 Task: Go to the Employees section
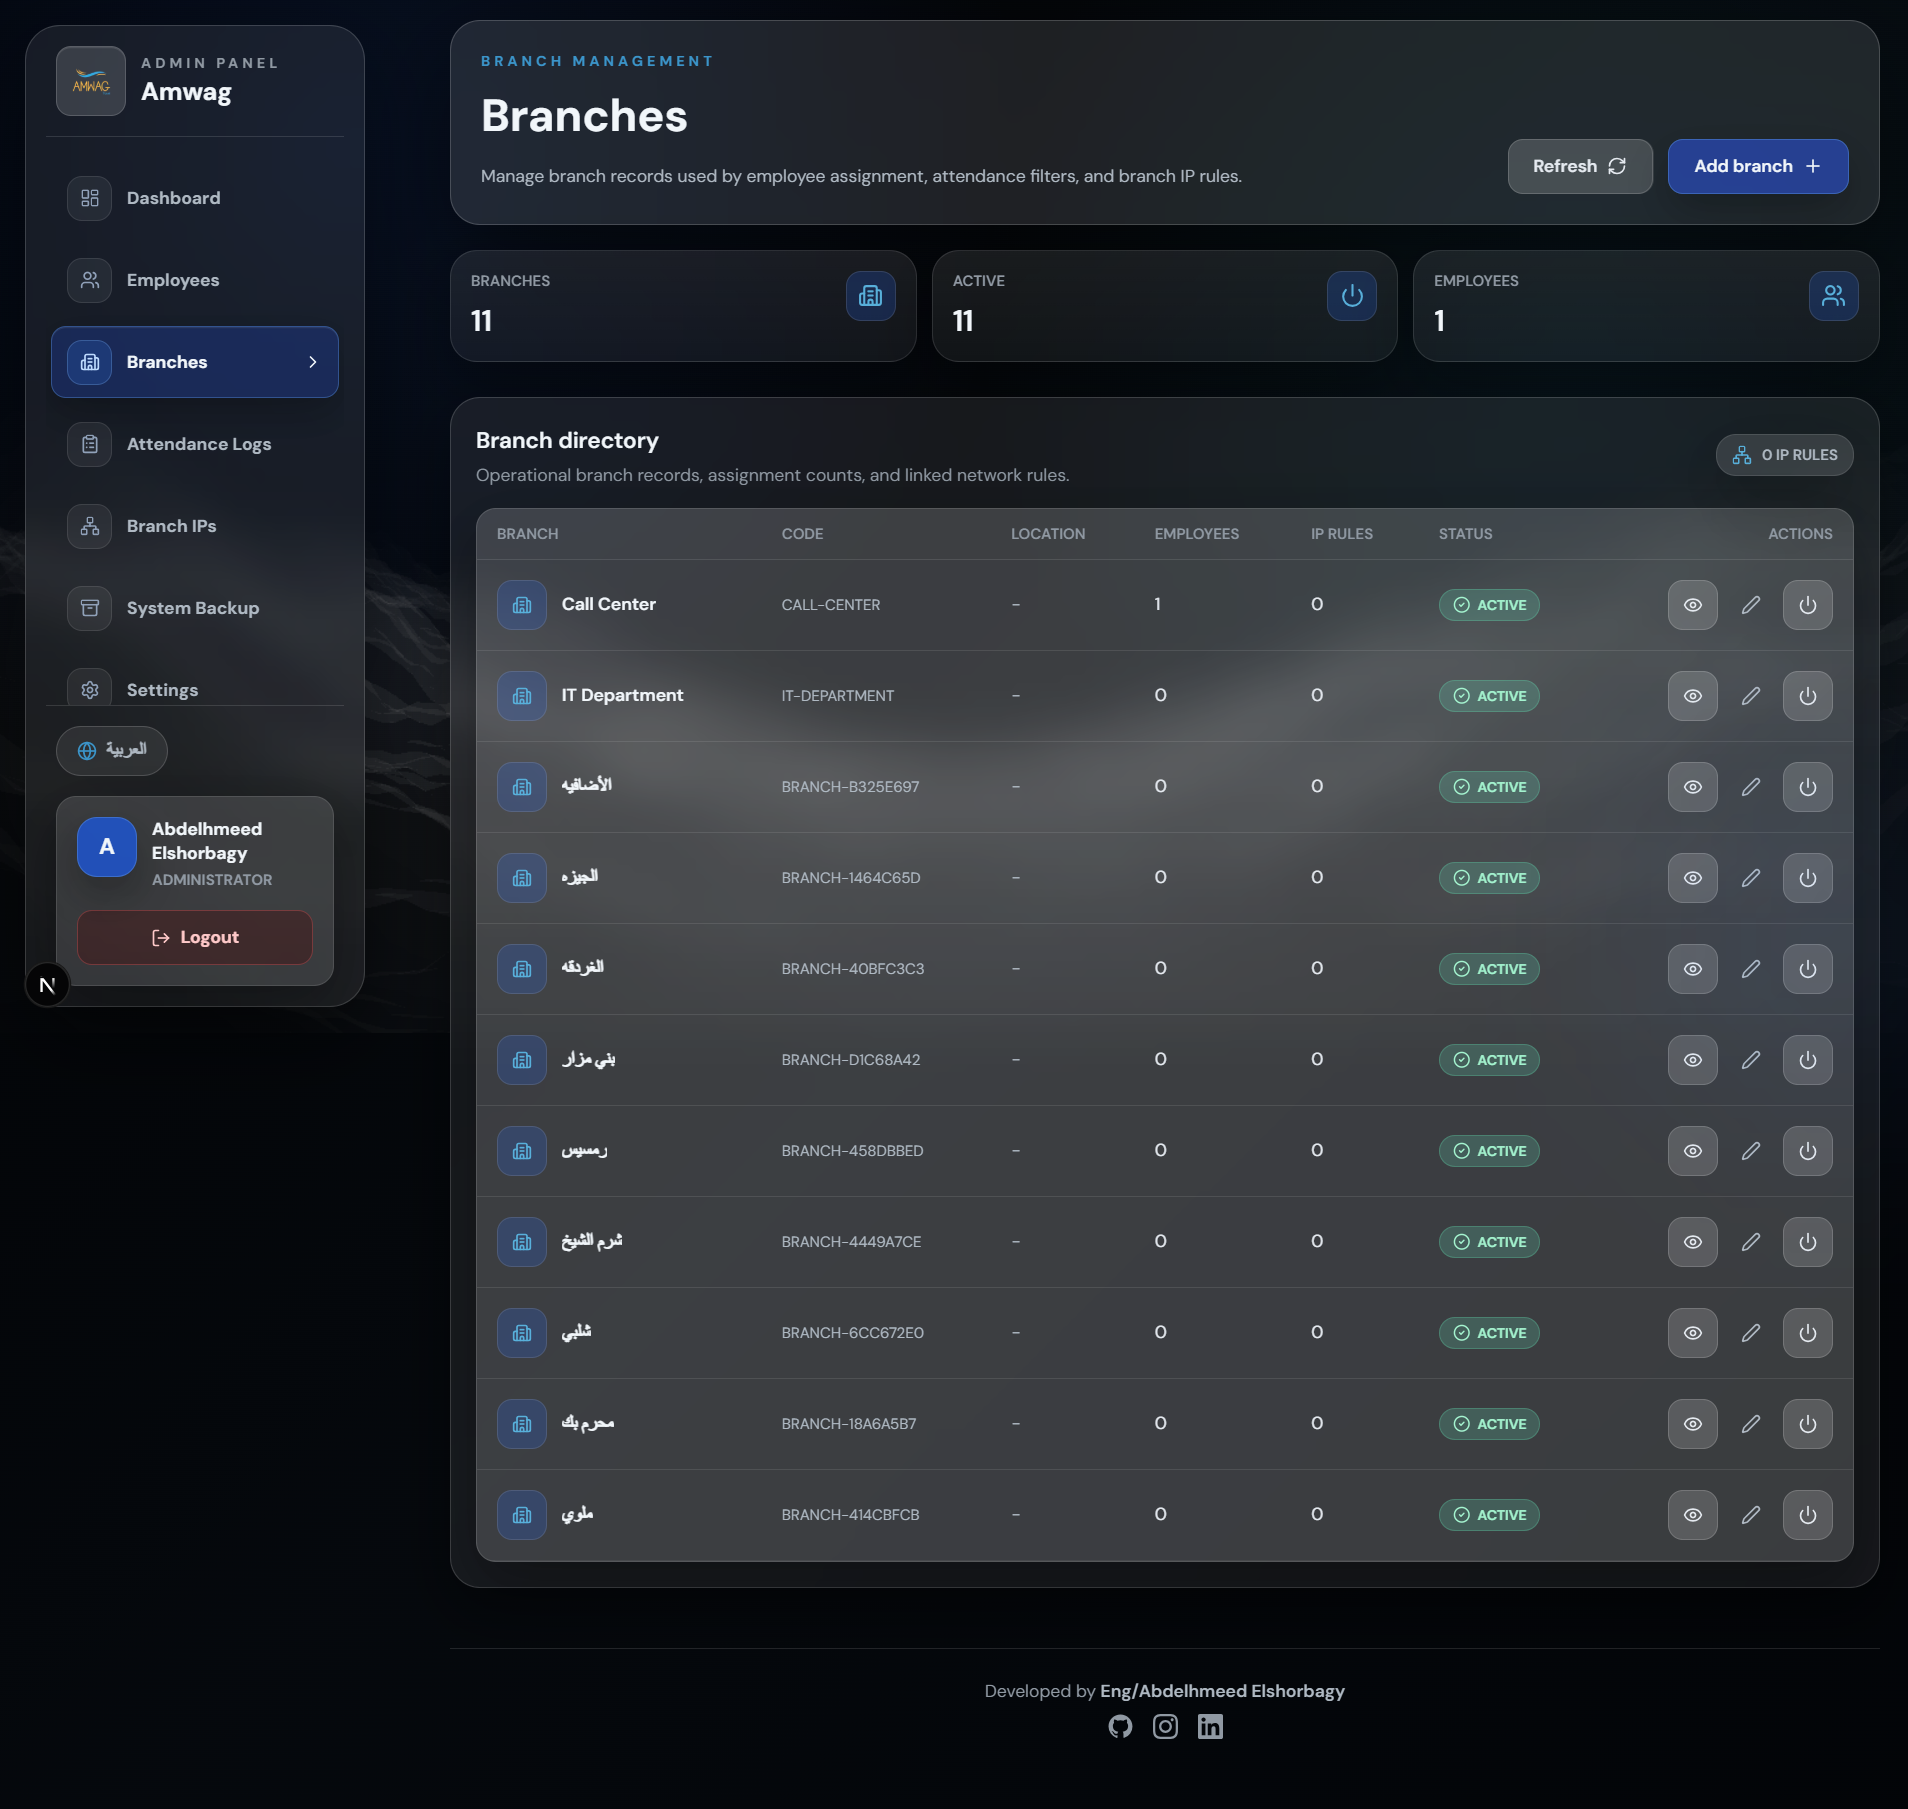pos(195,280)
